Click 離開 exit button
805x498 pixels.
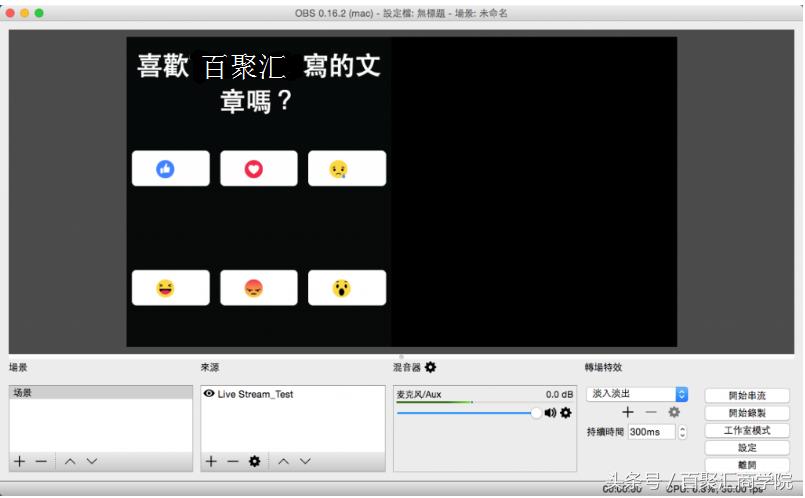(x=747, y=465)
